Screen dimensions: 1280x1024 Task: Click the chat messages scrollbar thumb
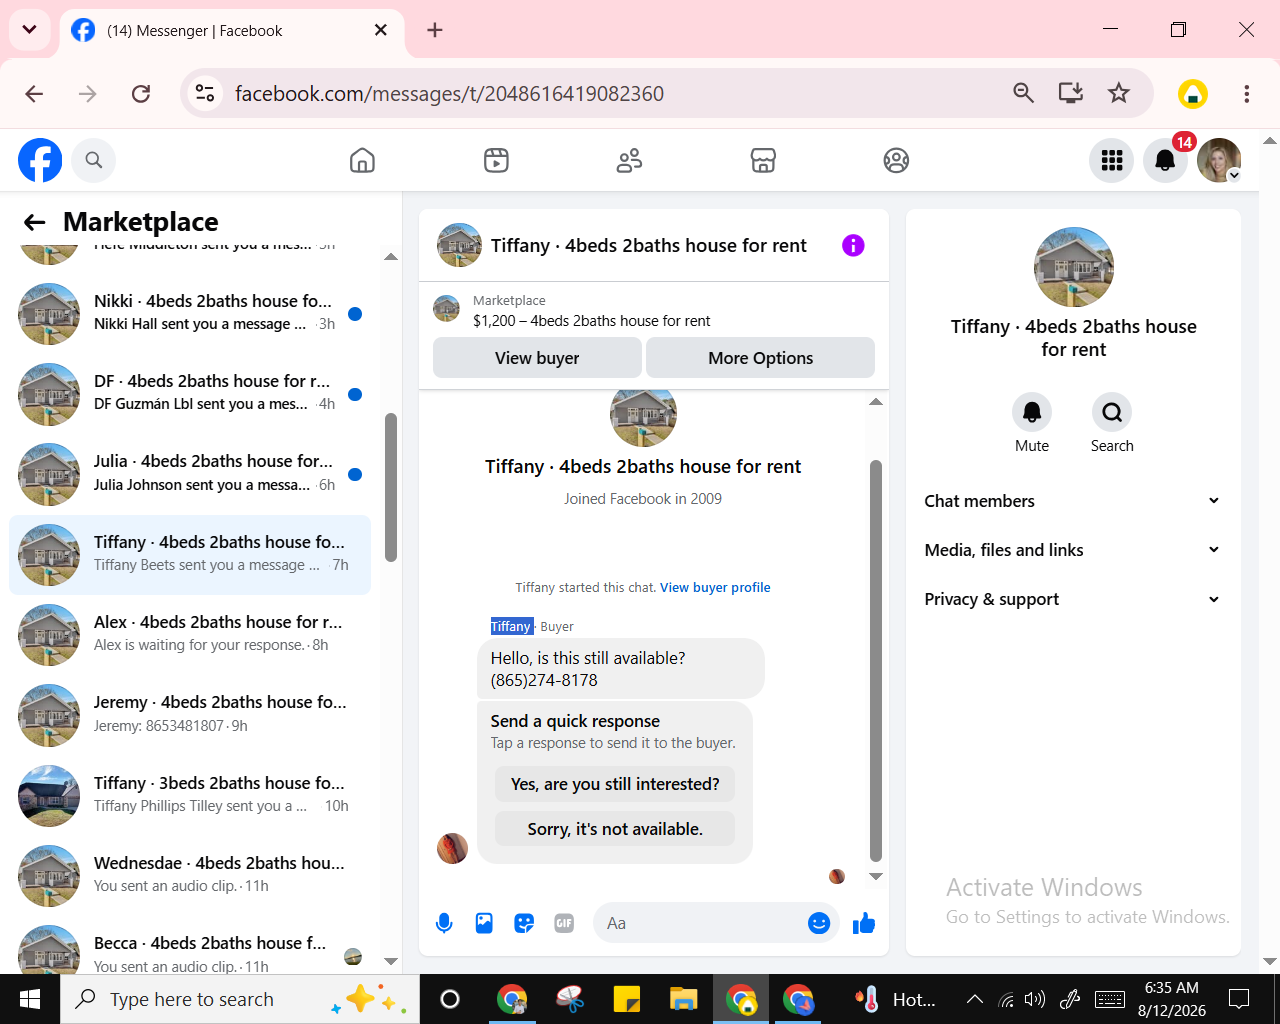pyautogui.click(x=876, y=660)
